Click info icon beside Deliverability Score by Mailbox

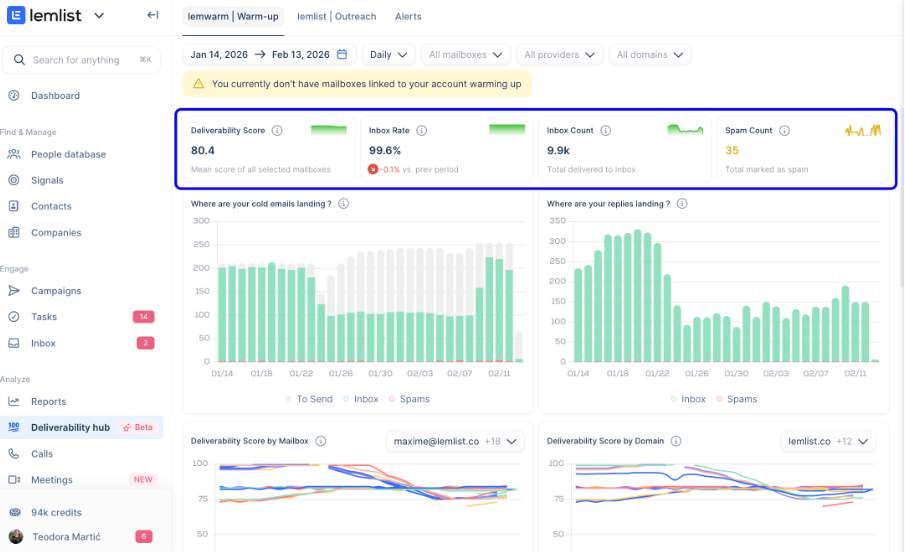click(x=321, y=441)
